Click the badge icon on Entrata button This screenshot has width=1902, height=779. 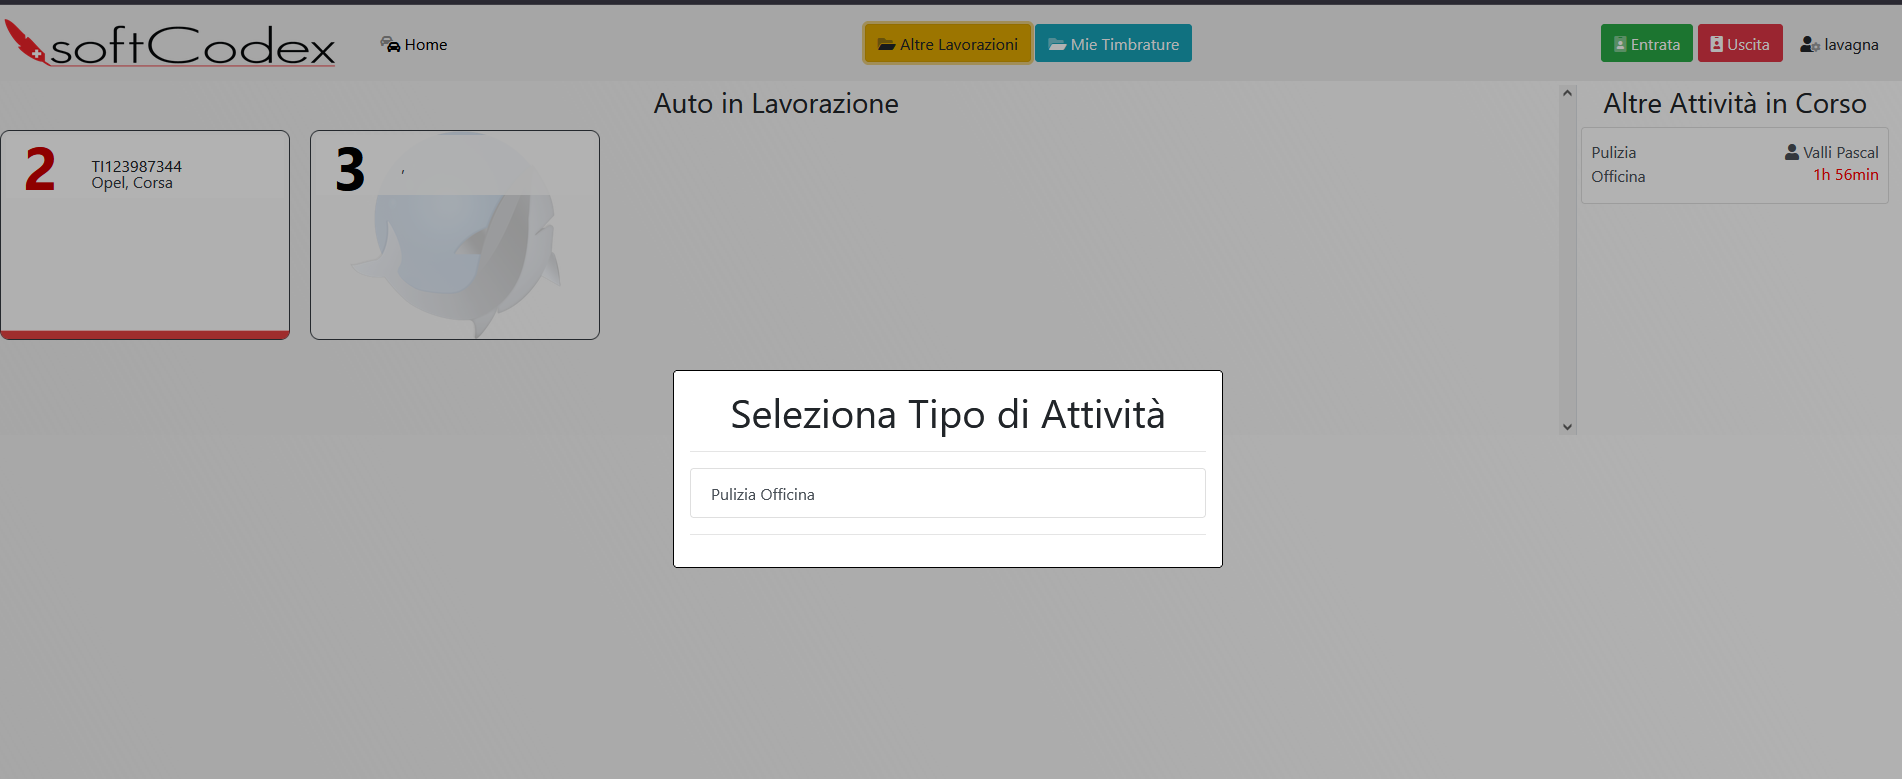click(x=1620, y=44)
